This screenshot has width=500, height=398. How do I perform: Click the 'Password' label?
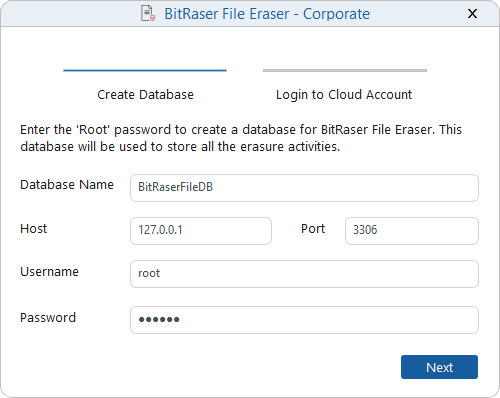pyautogui.click(x=48, y=318)
